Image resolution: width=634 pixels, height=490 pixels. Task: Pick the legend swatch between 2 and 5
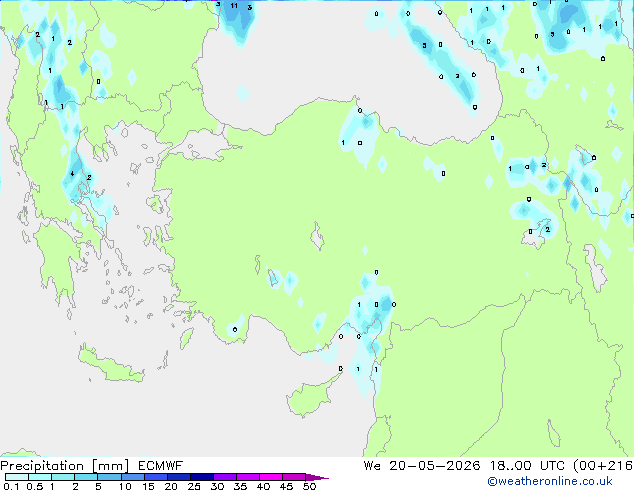point(86,477)
